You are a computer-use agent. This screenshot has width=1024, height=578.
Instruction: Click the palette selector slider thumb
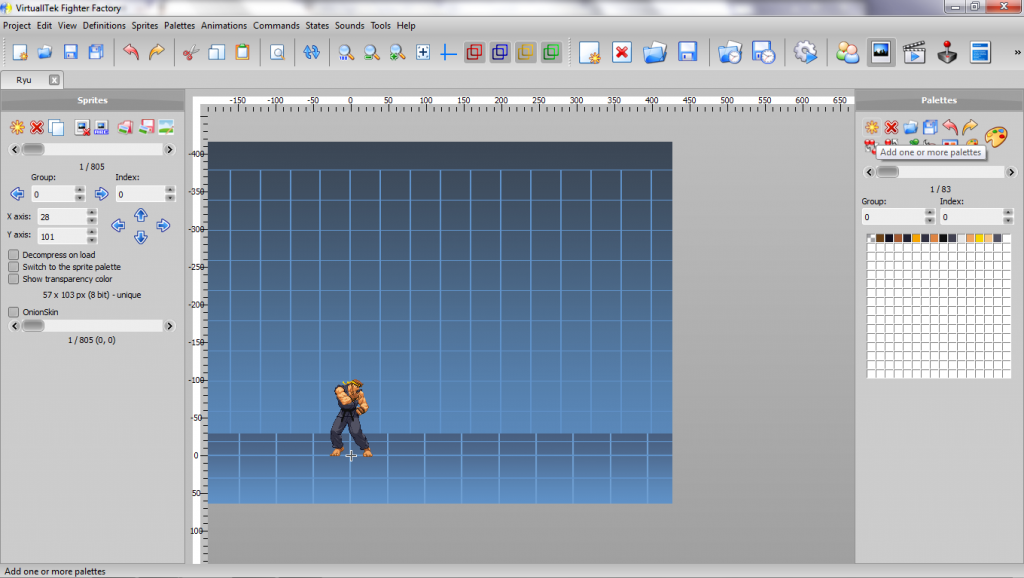887,172
